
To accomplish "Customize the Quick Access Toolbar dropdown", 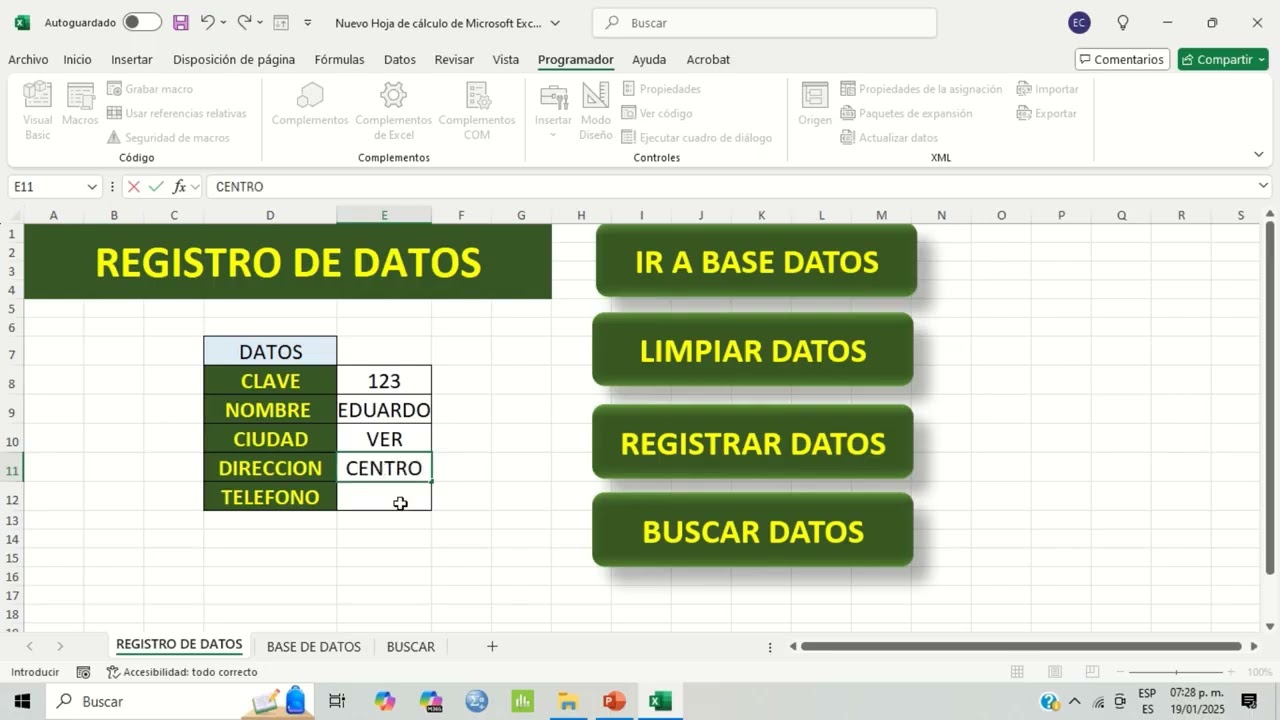I will (307, 22).
